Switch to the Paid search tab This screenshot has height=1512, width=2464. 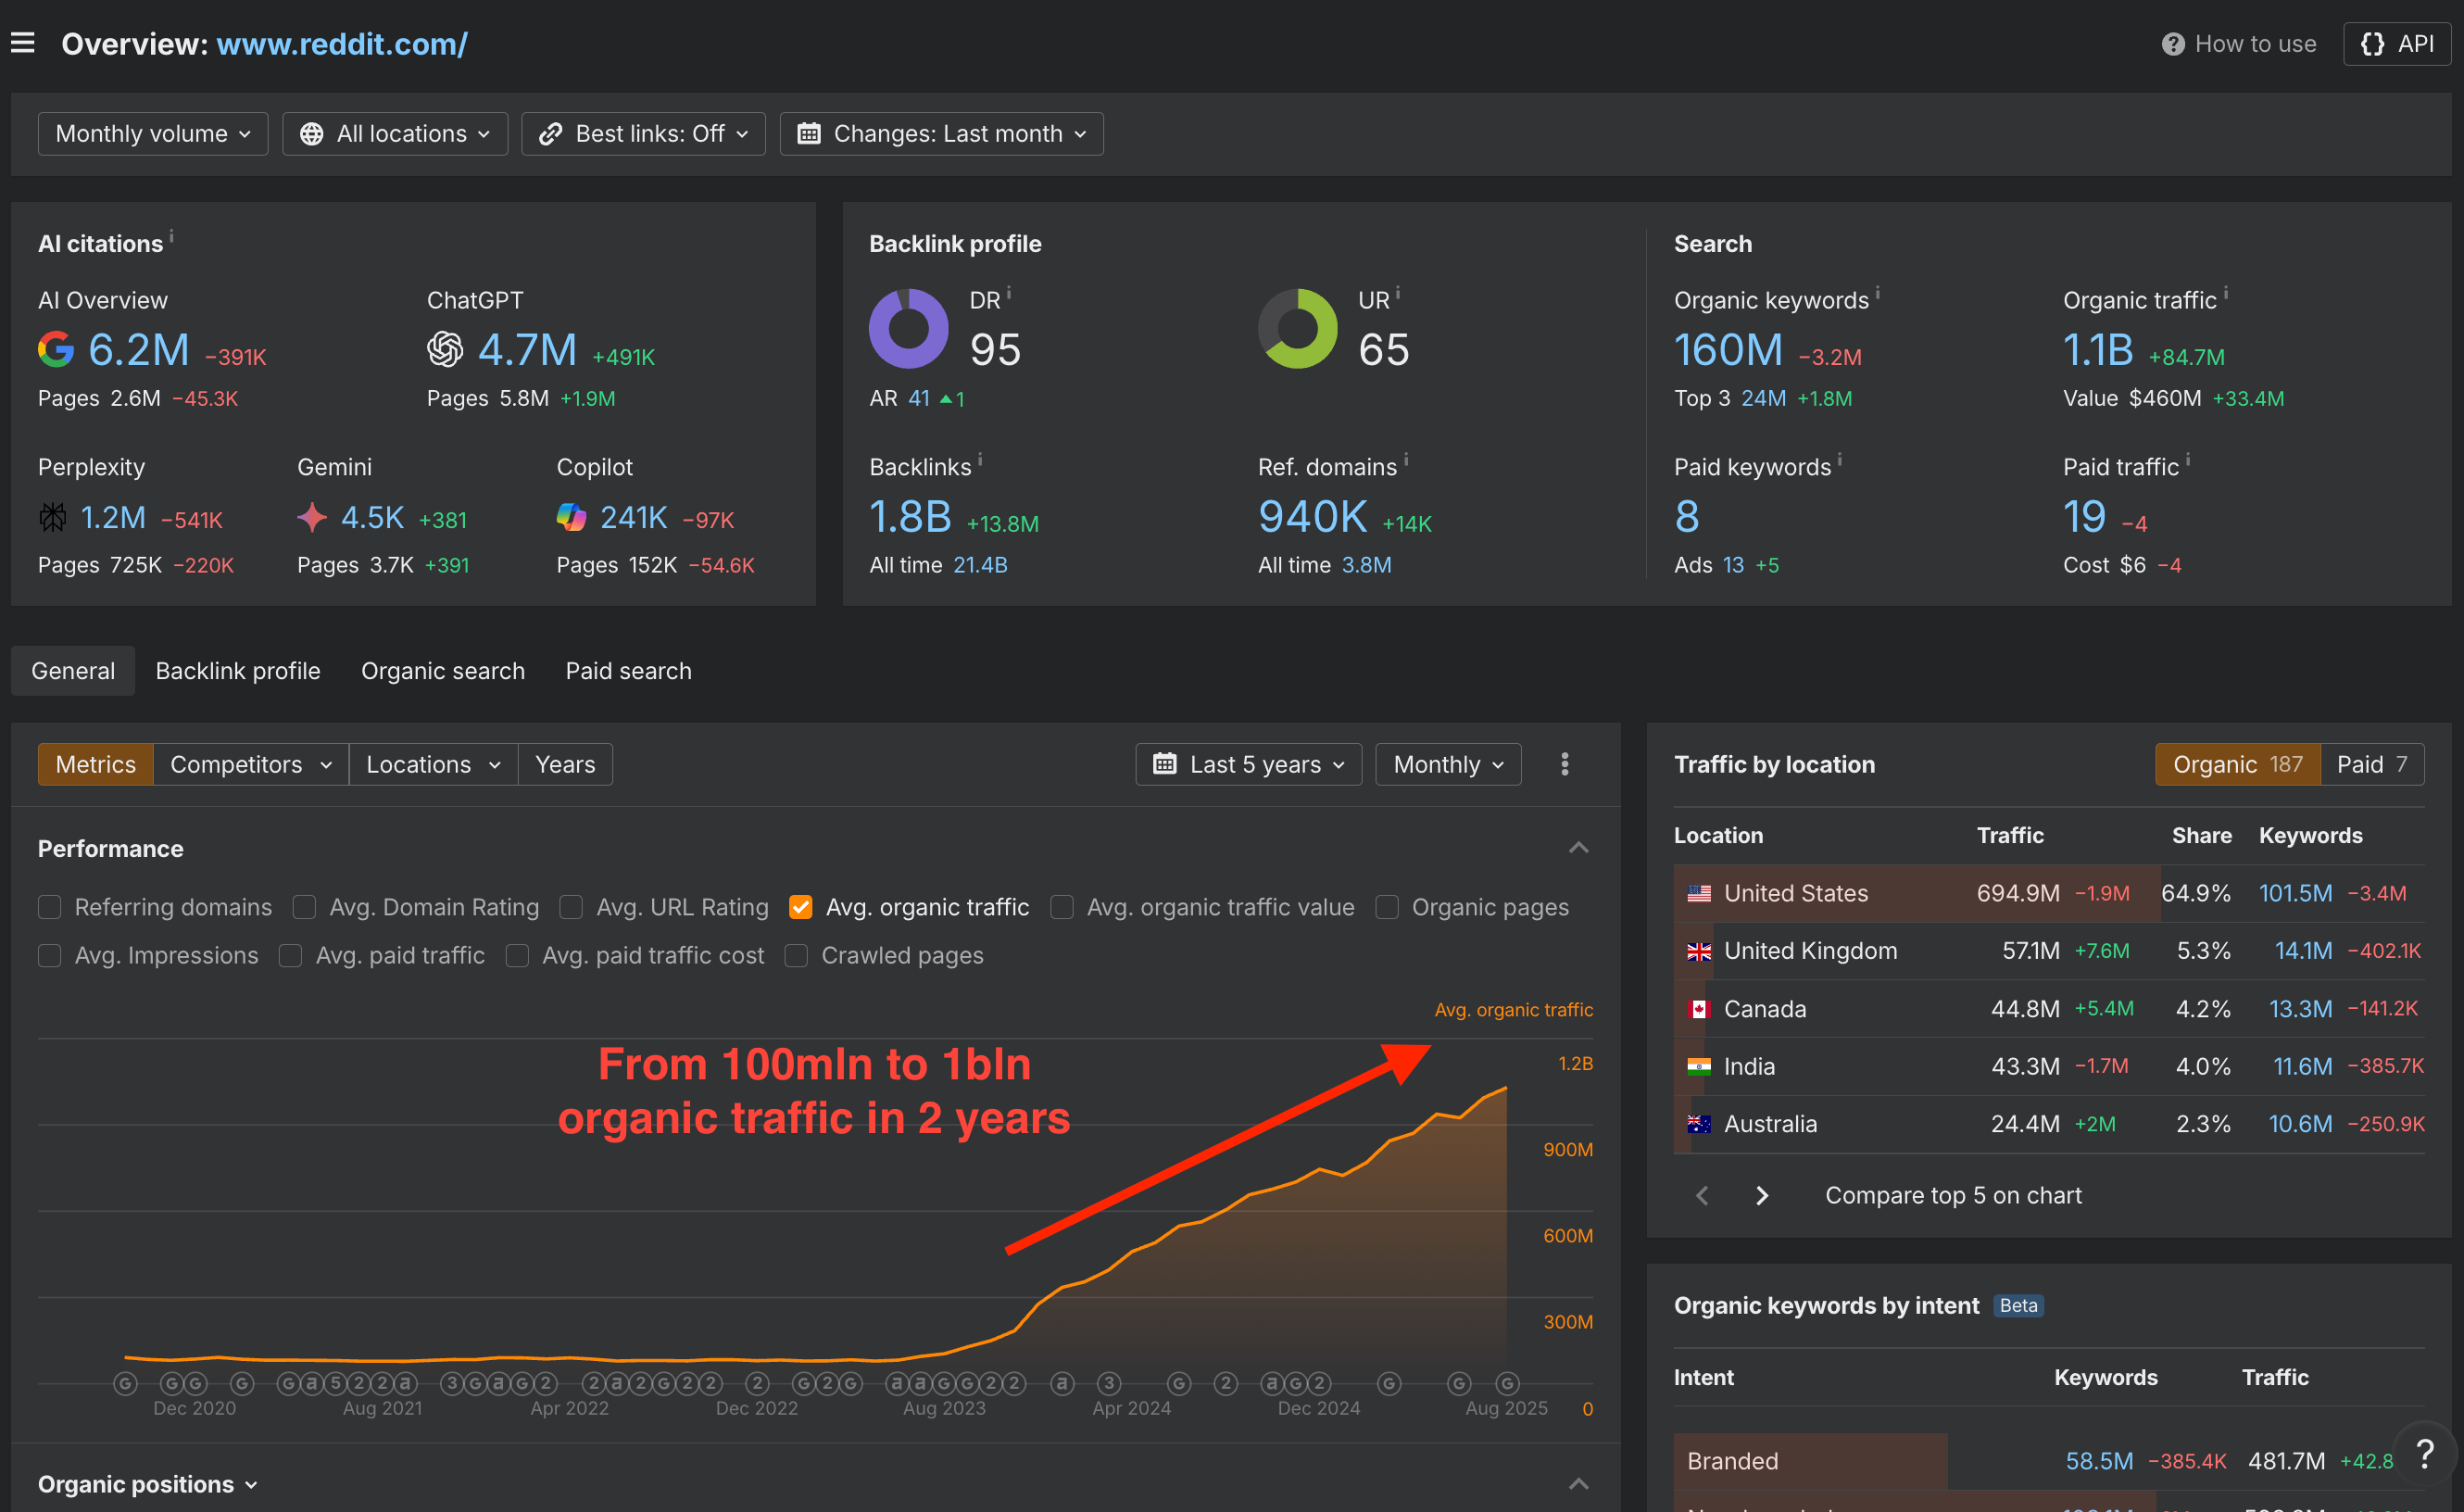point(628,671)
